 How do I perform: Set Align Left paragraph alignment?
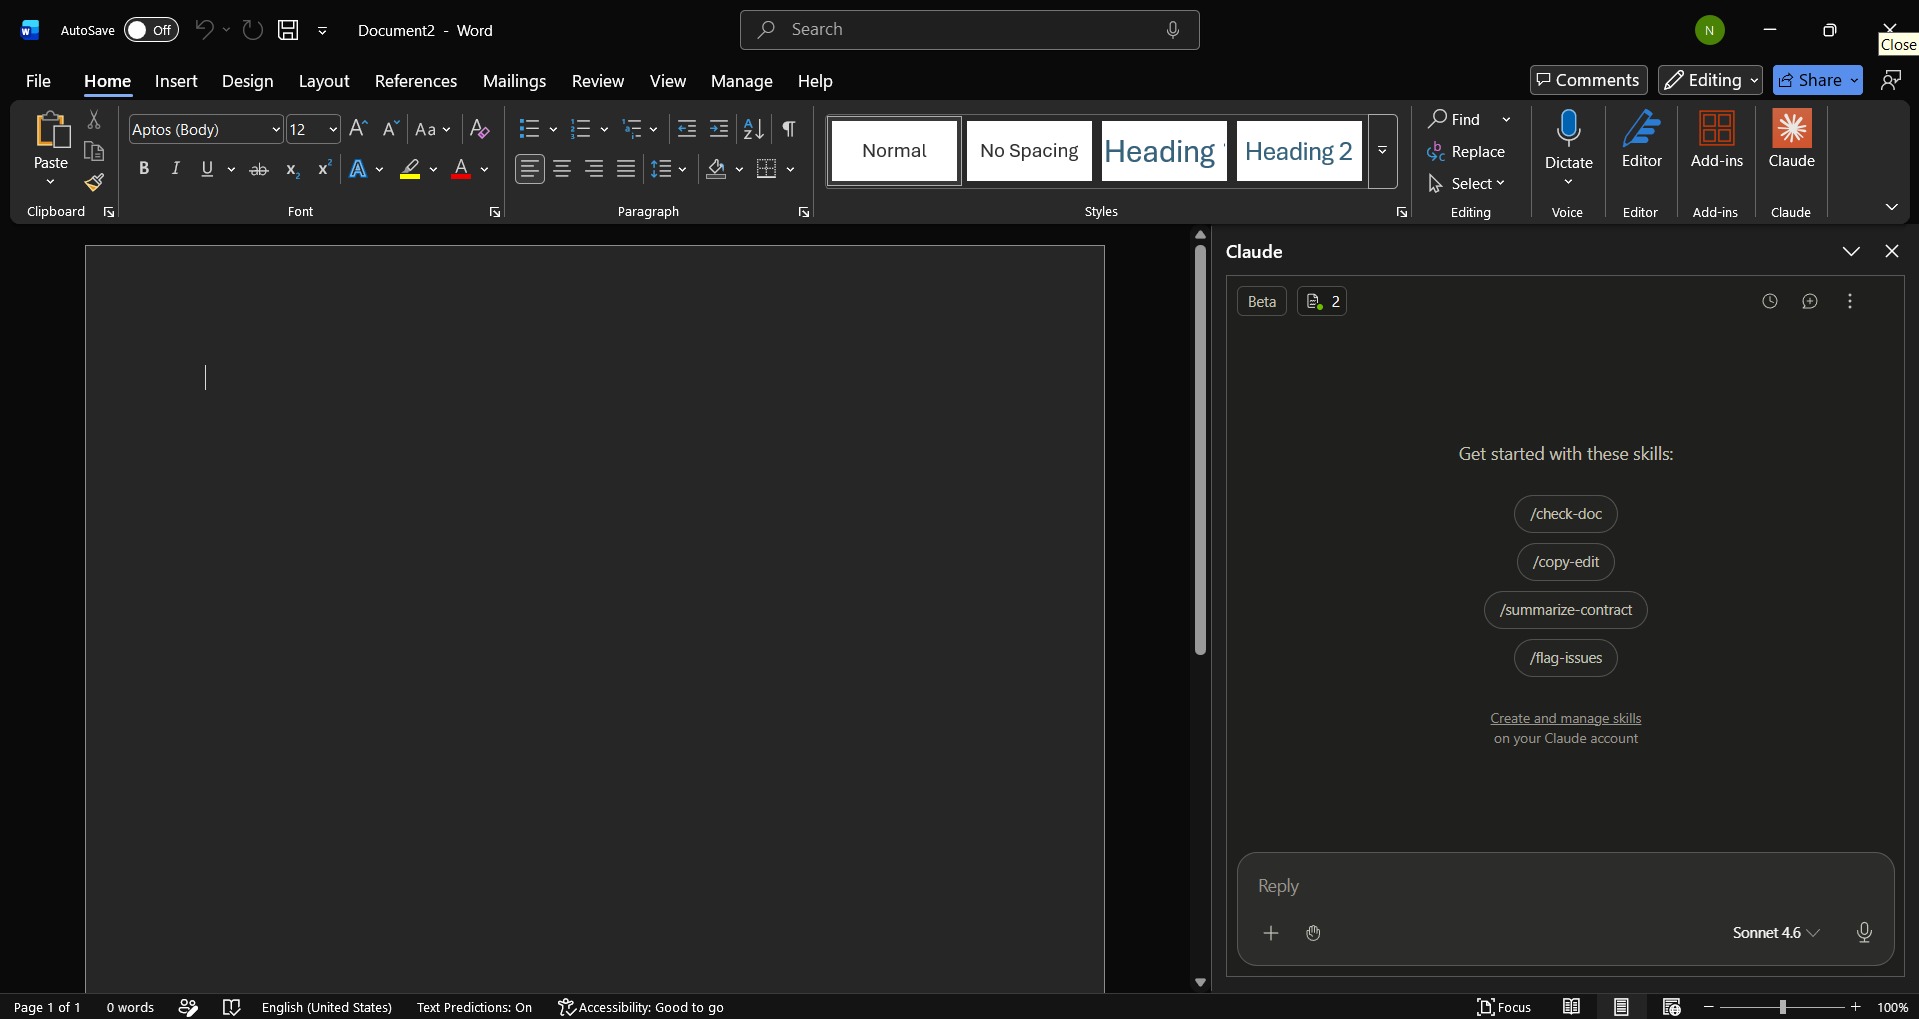[530, 169]
